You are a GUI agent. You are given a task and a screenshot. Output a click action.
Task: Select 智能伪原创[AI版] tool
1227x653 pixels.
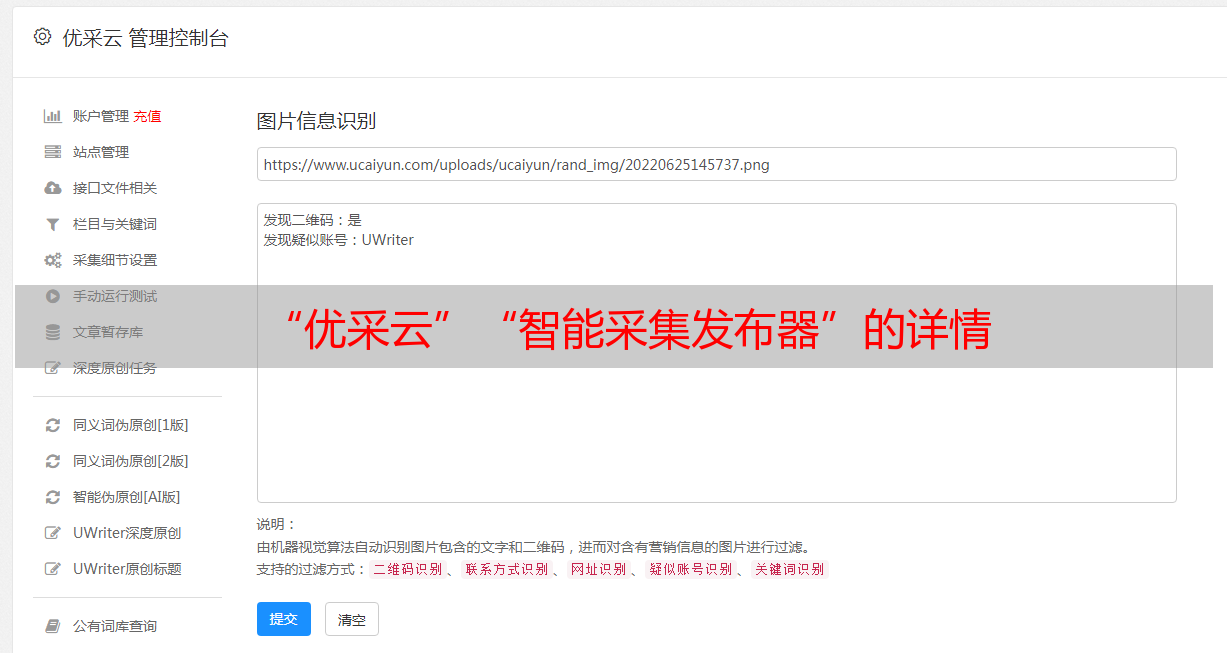pyautogui.click(x=127, y=497)
